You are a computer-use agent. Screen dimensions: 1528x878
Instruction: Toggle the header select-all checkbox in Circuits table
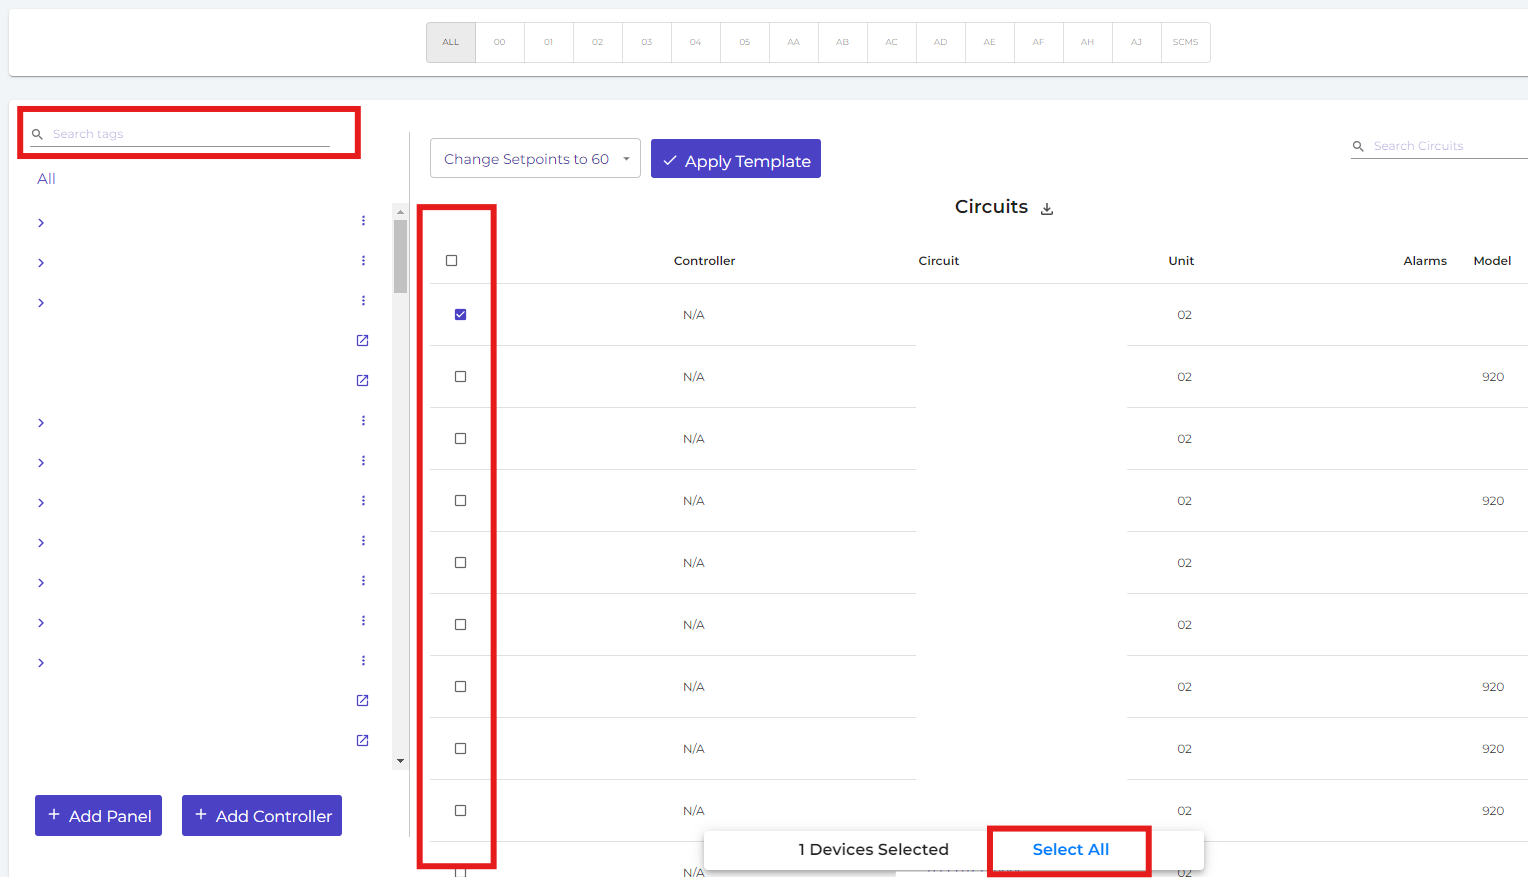click(x=451, y=261)
